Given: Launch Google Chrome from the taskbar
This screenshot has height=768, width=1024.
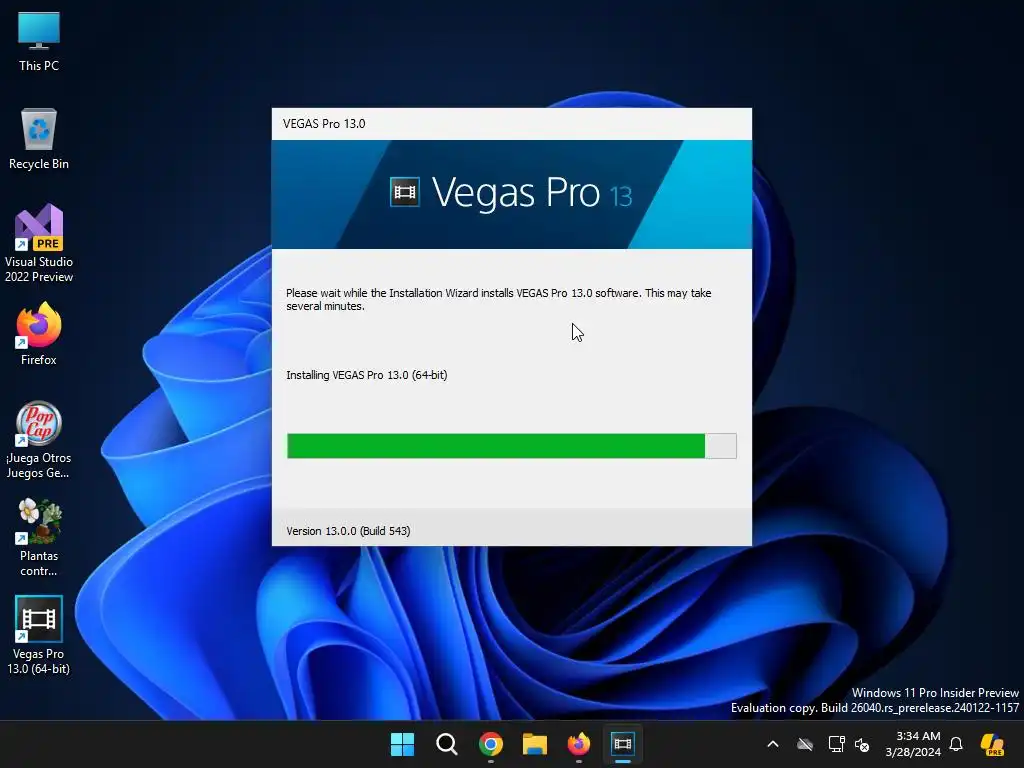Looking at the screenshot, I should pyautogui.click(x=490, y=744).
